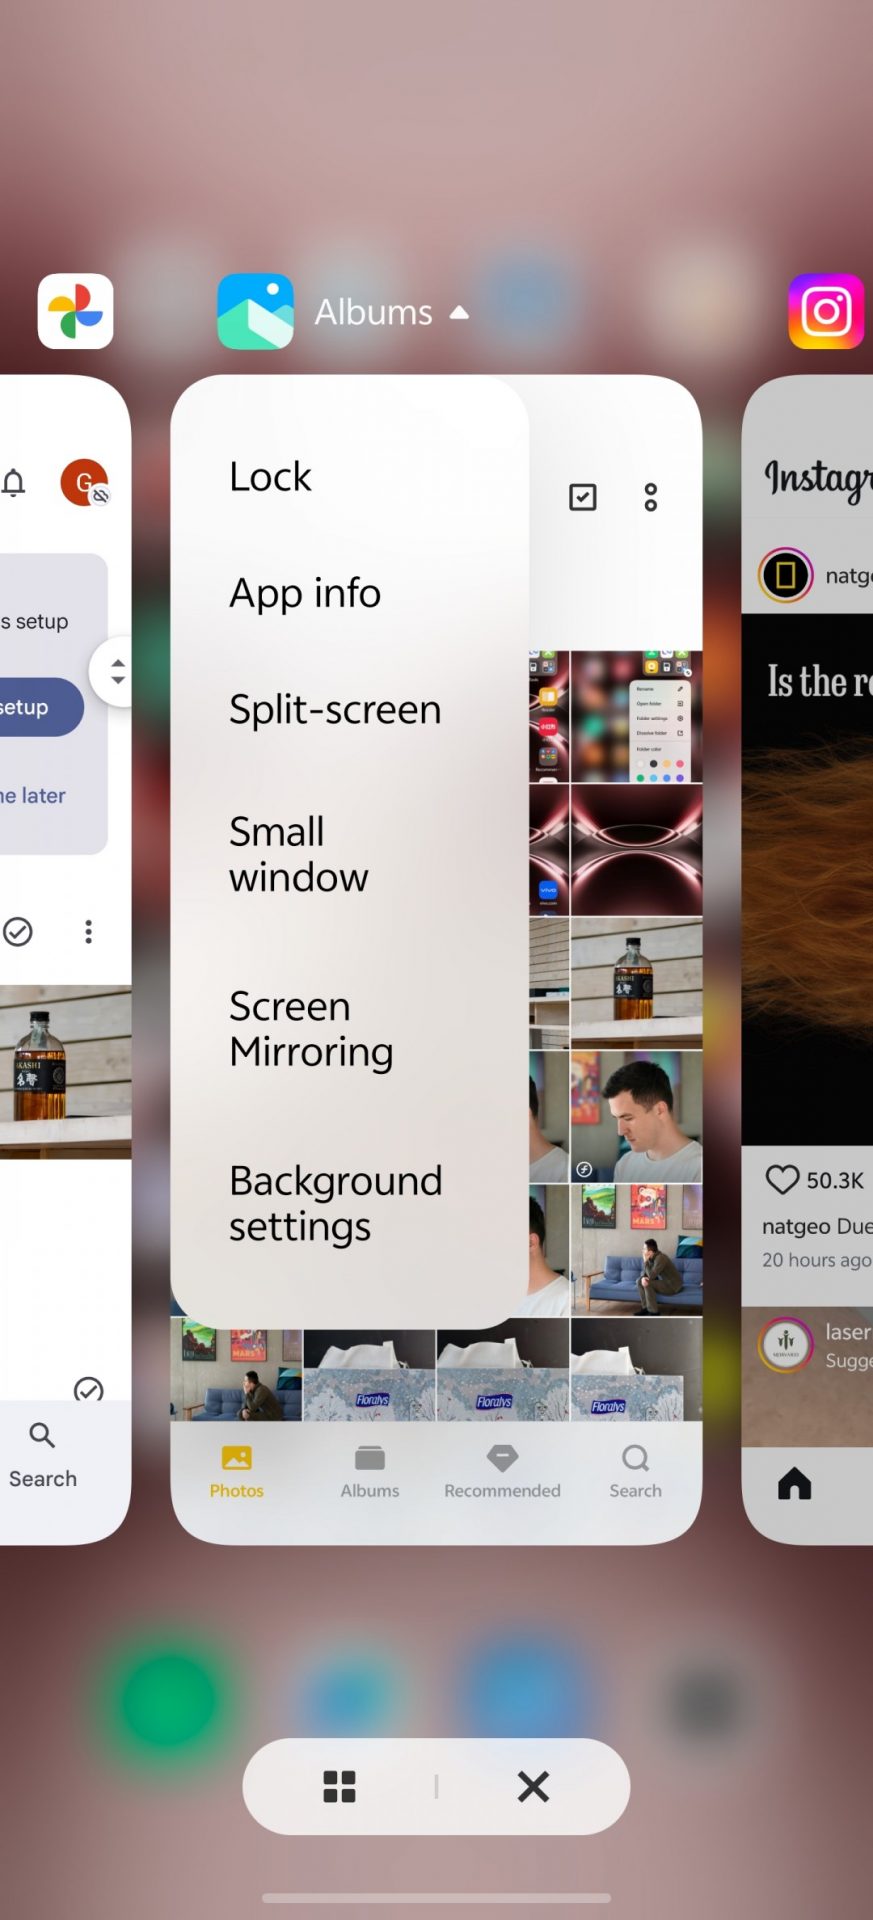This screenshot has width=873, height=1920.
Task: Open the man in profile photo thumbnail
Action: 636,1116
